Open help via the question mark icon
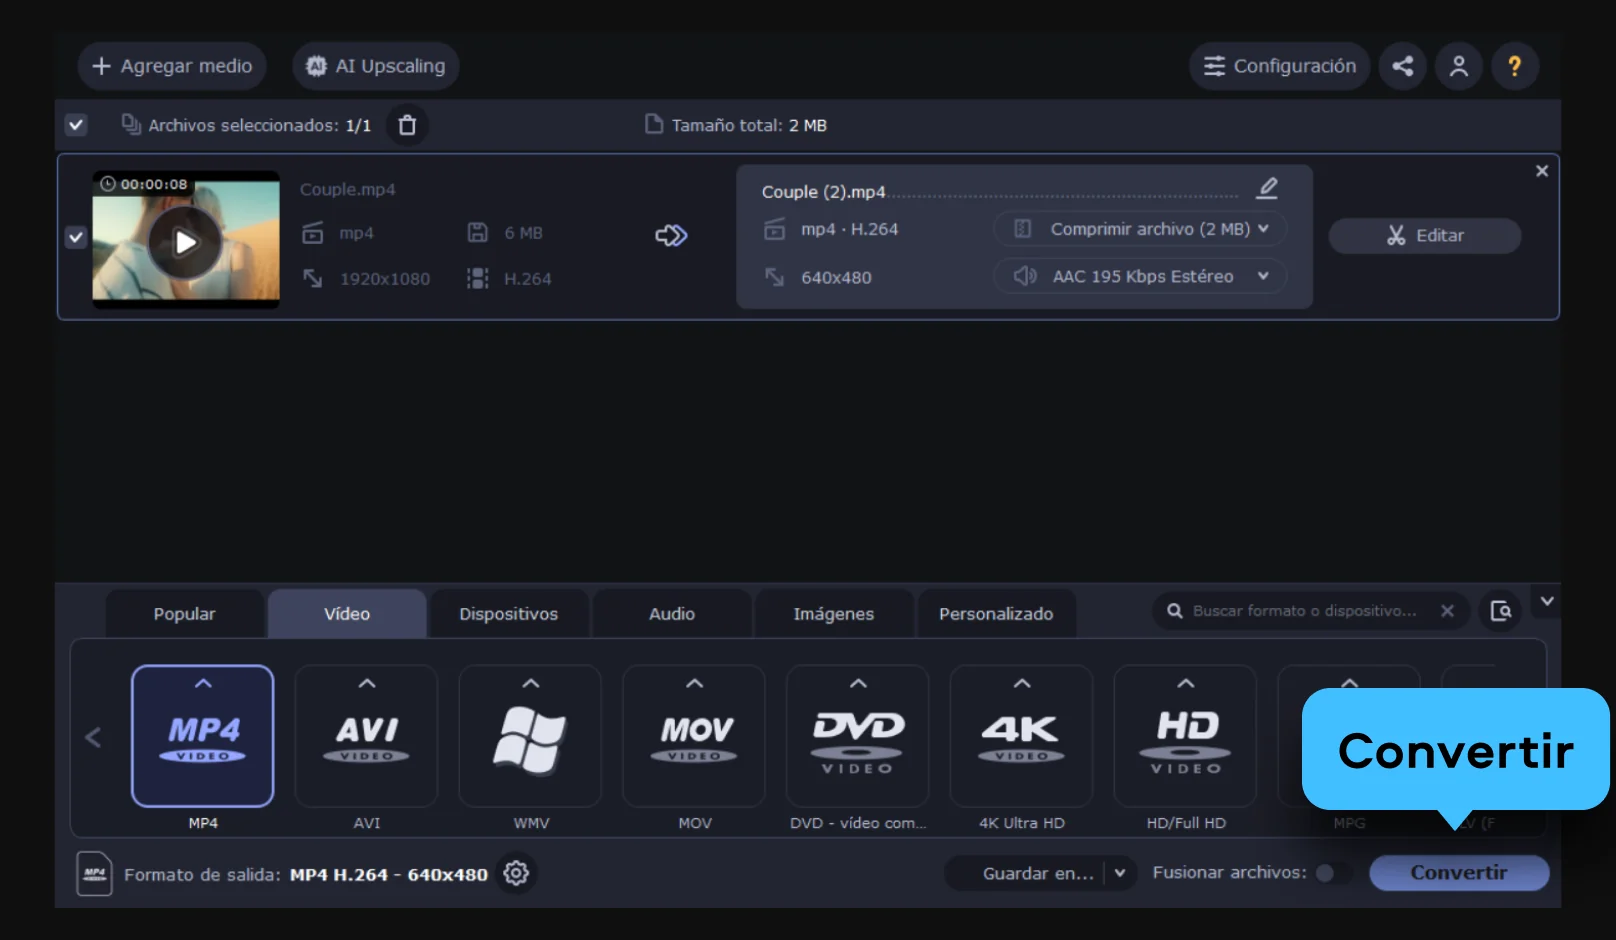 click(1514, 66)
